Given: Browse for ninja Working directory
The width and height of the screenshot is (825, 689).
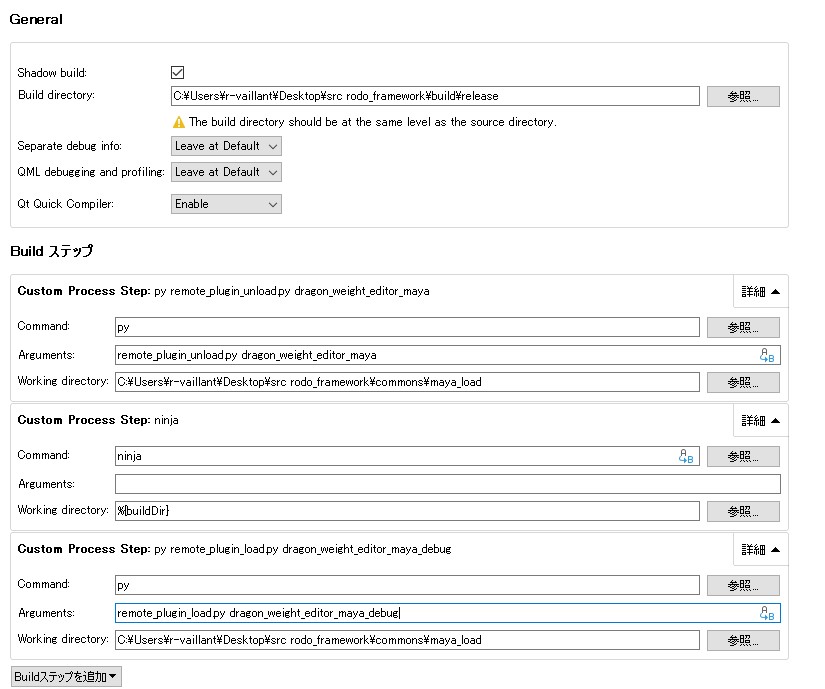Looking at the screenshot, I should pyautogui.click(x=743, y=511).
